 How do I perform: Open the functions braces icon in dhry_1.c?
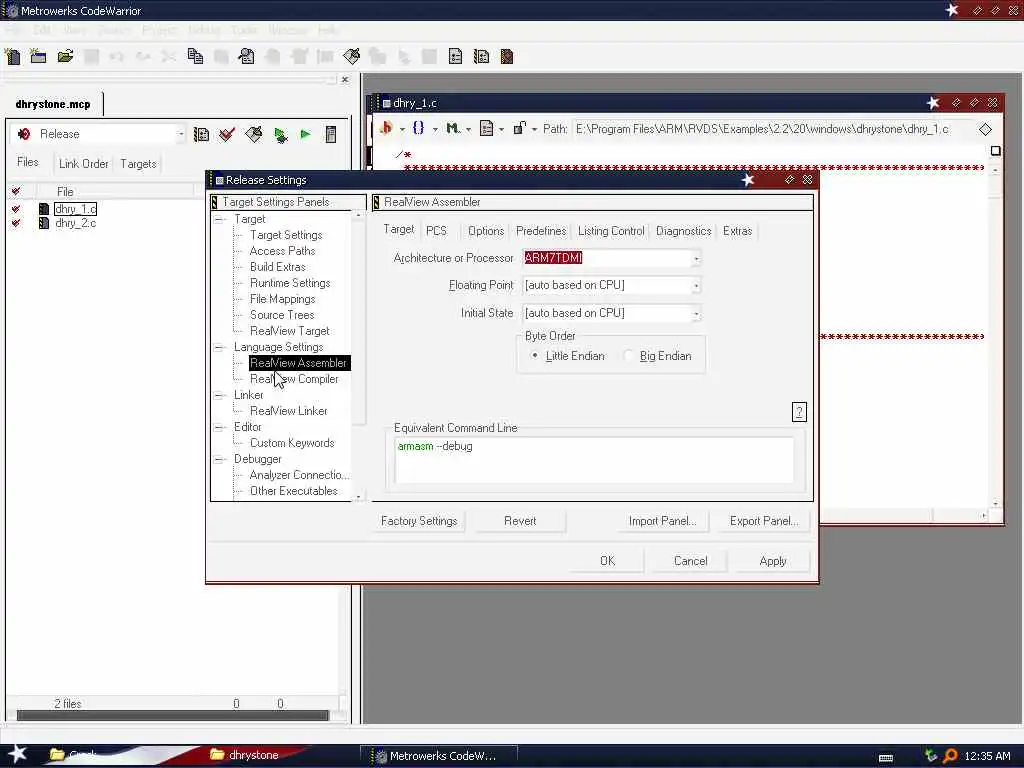click(419, 128)
